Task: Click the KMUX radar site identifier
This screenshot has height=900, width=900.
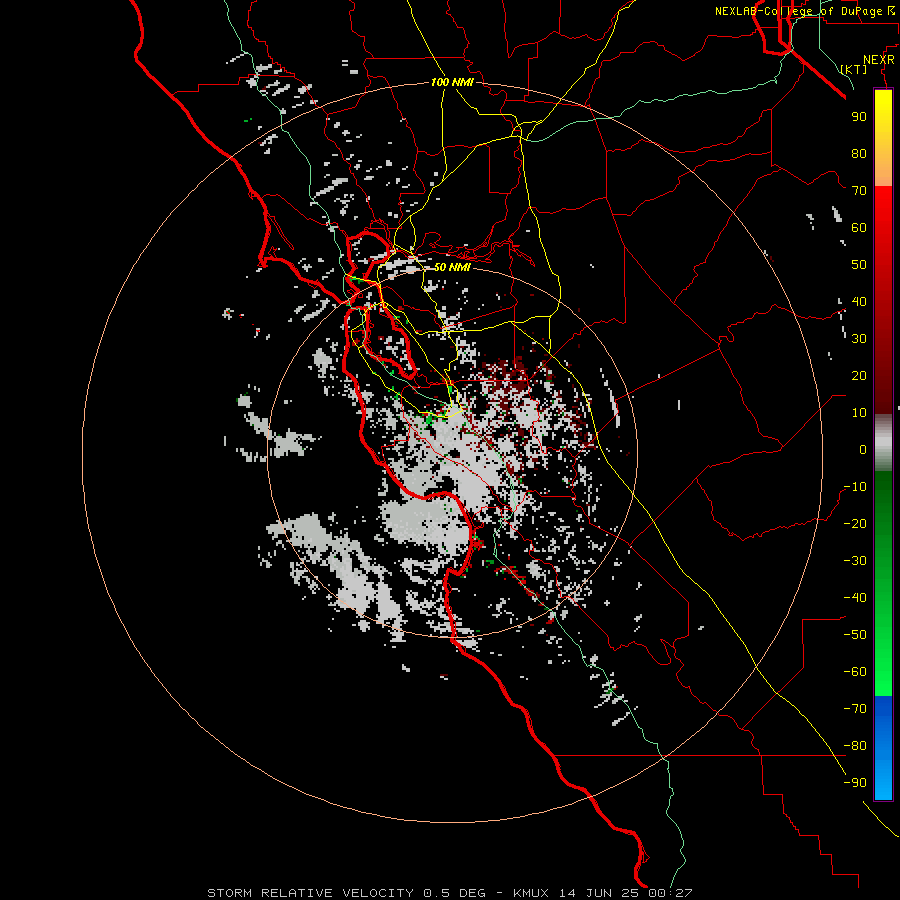Action: click(x=531, y=893)
